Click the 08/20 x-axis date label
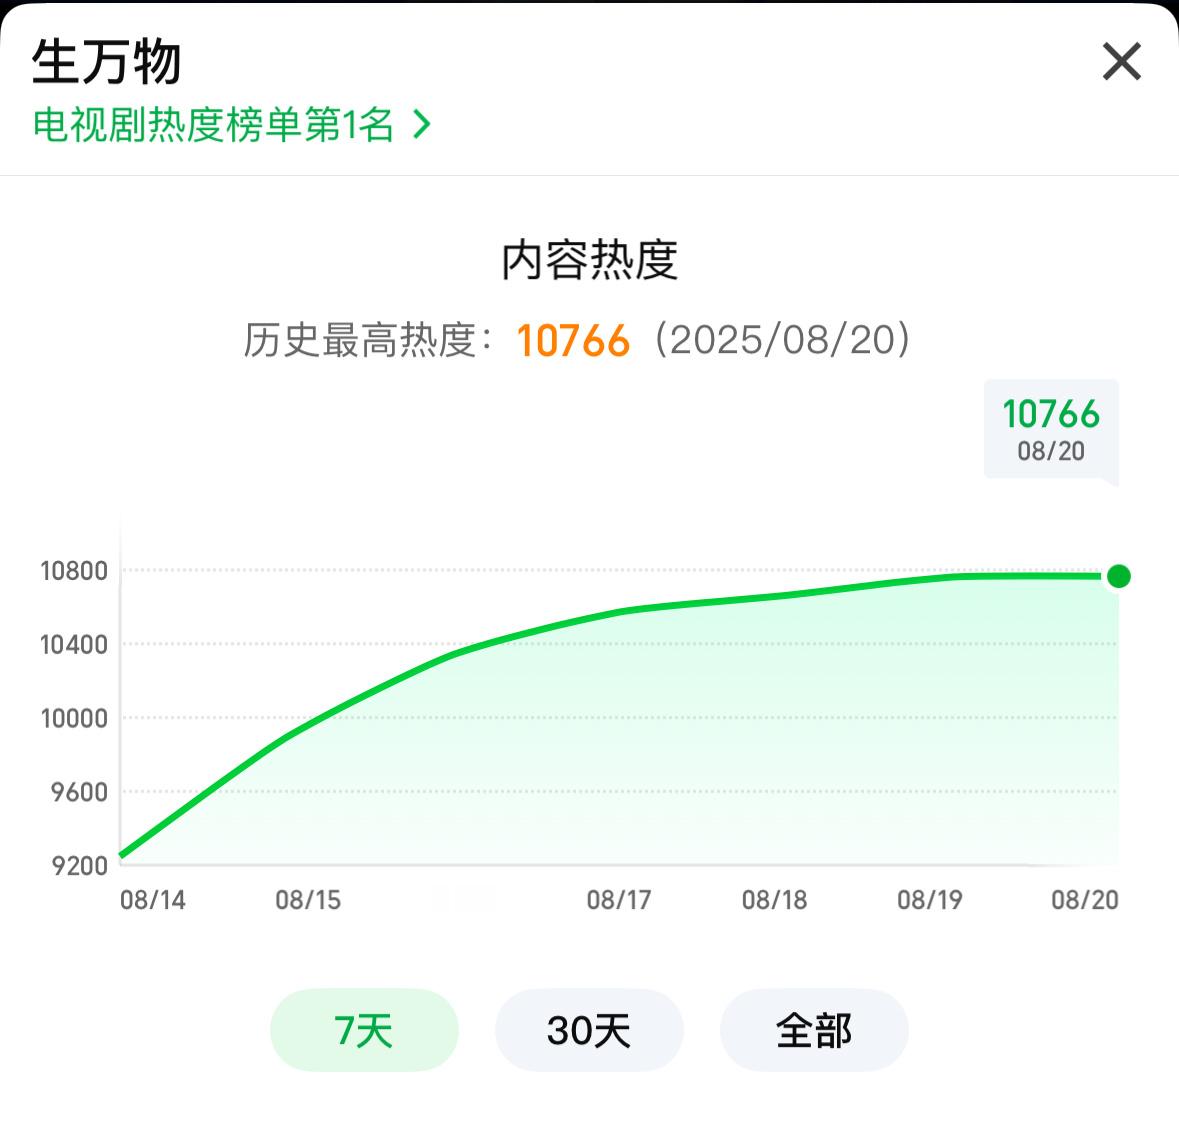 pyautogui.click(x=1085, y=900)
